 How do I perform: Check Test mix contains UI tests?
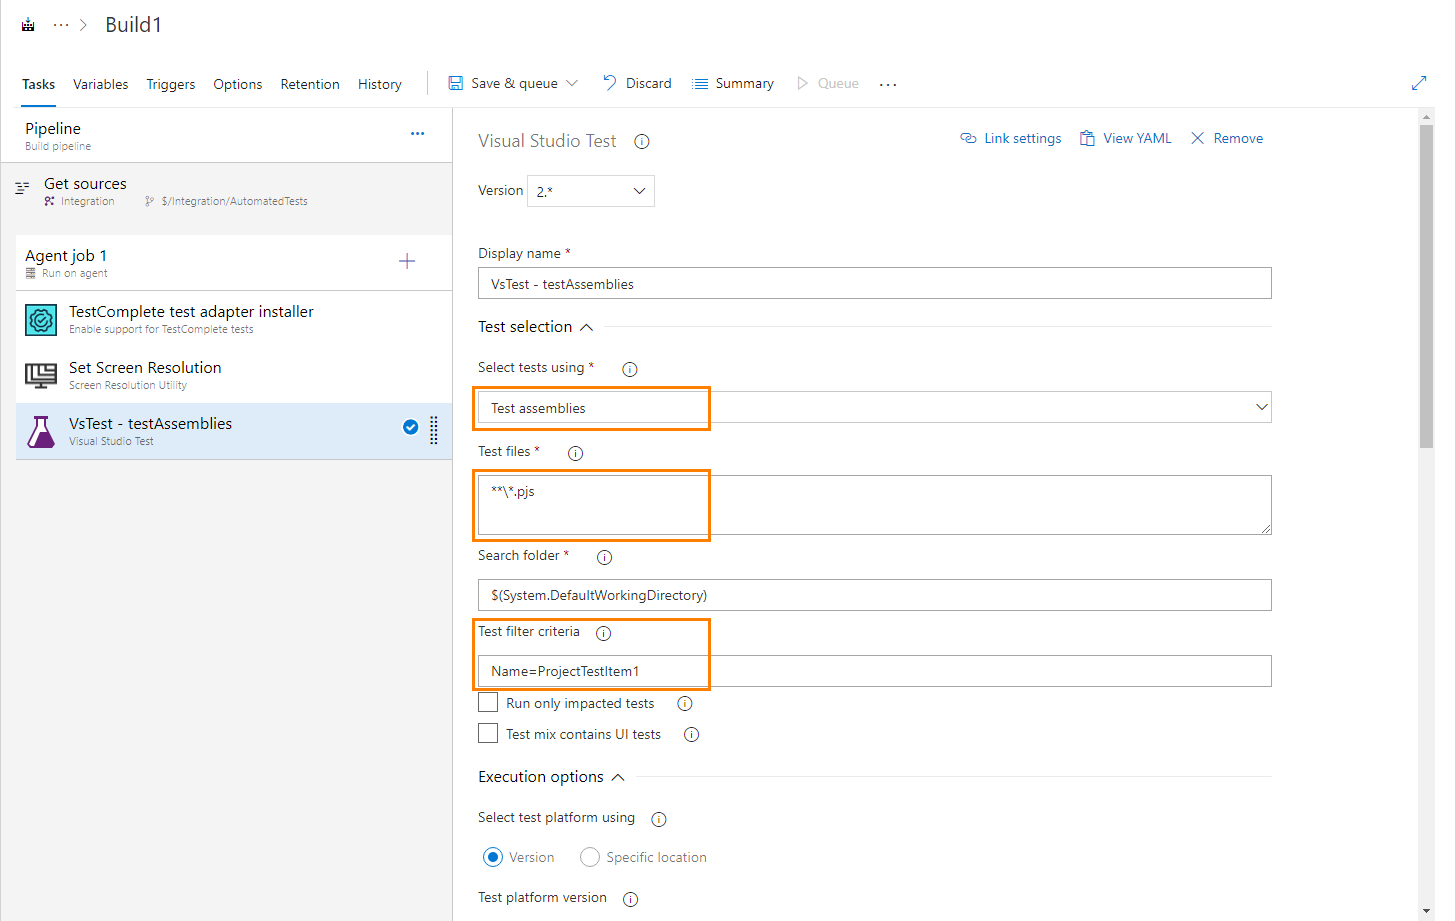488,733
